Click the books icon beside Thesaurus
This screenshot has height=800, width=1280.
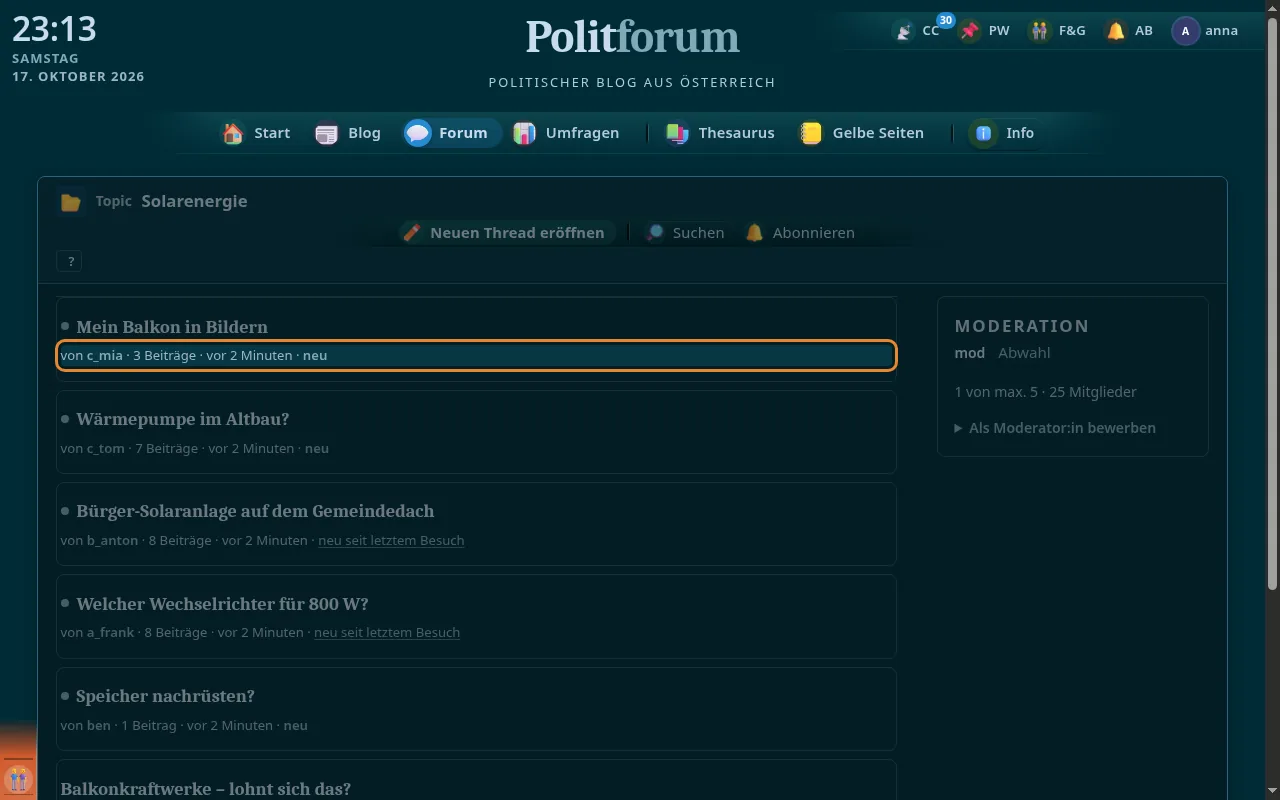click(677, 133)
